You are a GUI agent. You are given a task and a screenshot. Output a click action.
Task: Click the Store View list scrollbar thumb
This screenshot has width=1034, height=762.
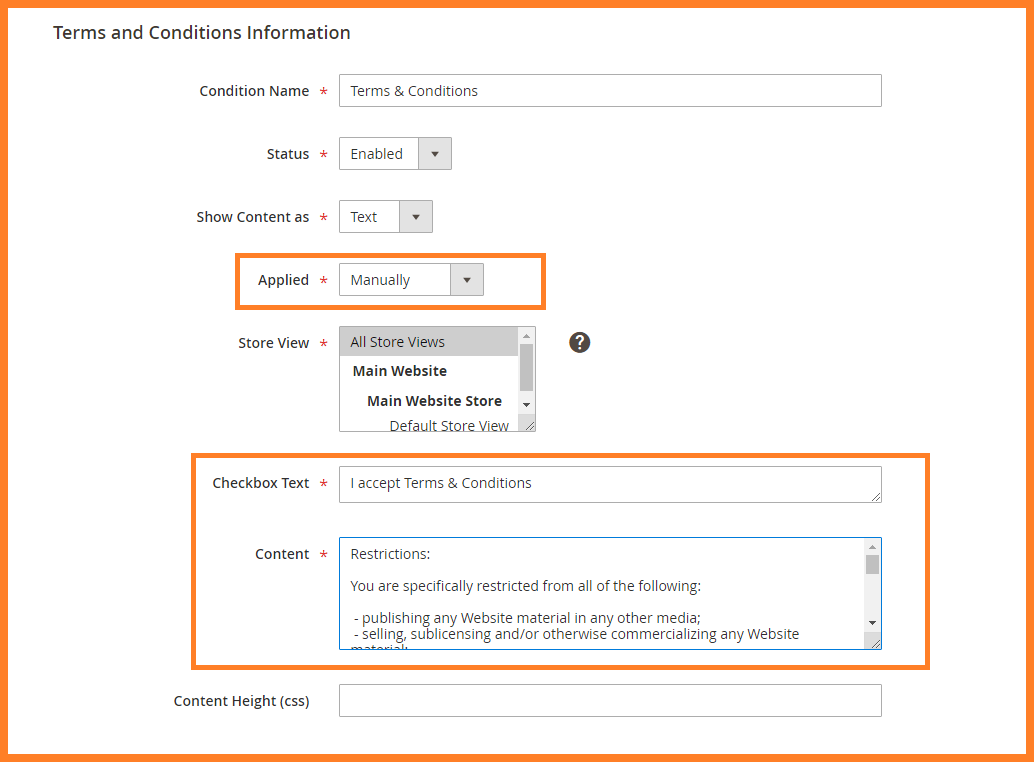pos(527,366)
